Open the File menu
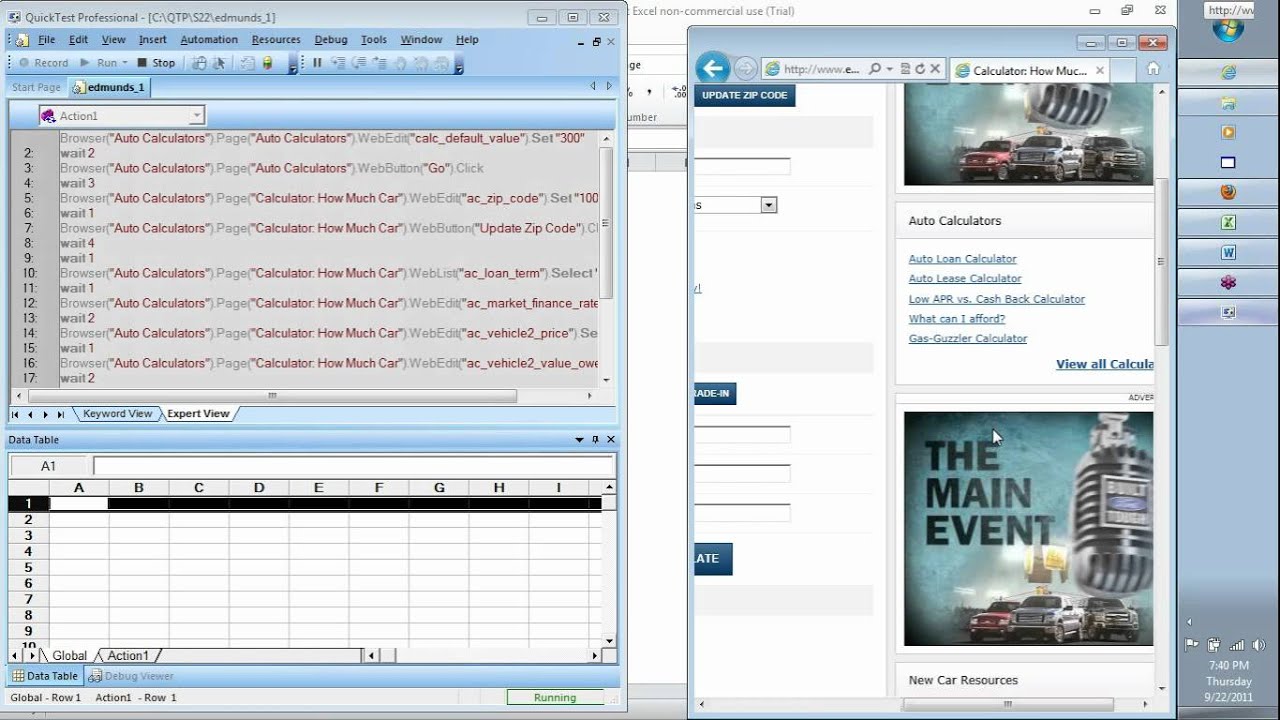 coord(46,40)
